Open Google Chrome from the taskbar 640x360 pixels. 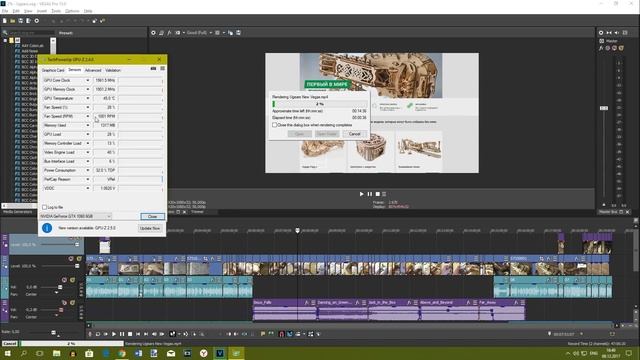point(122,353)
